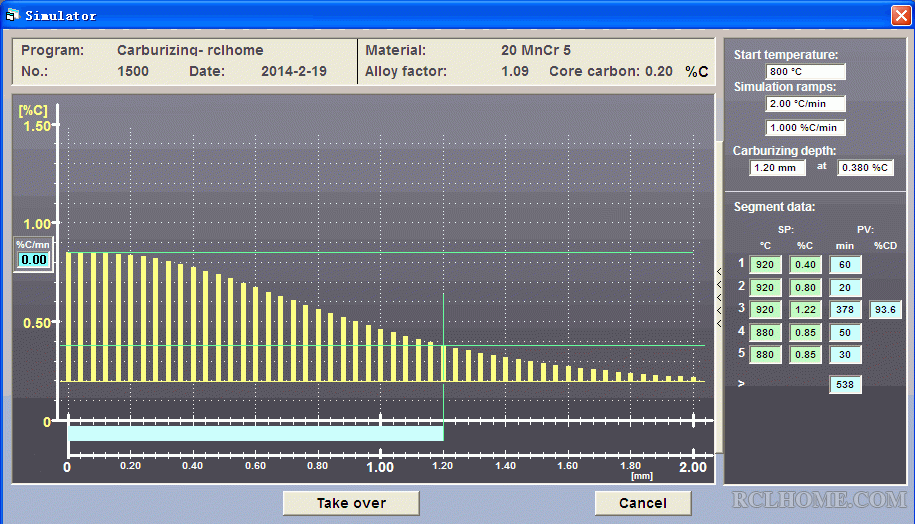Screen dimensions: 915x524
Task: Click the Simulation ramps: label
Action: pos(785,87)
